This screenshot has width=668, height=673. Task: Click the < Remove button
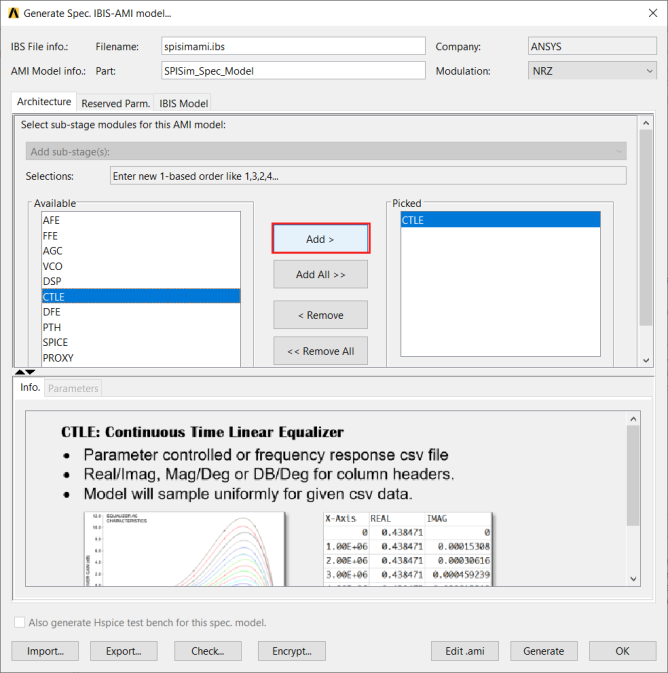pyautogui.click(x=321, y=315)
